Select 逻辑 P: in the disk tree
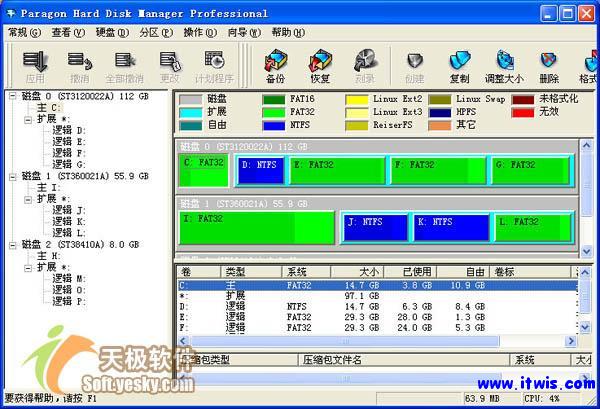The image size is (600, 409). pyautogui.click(x=69, y=302)
